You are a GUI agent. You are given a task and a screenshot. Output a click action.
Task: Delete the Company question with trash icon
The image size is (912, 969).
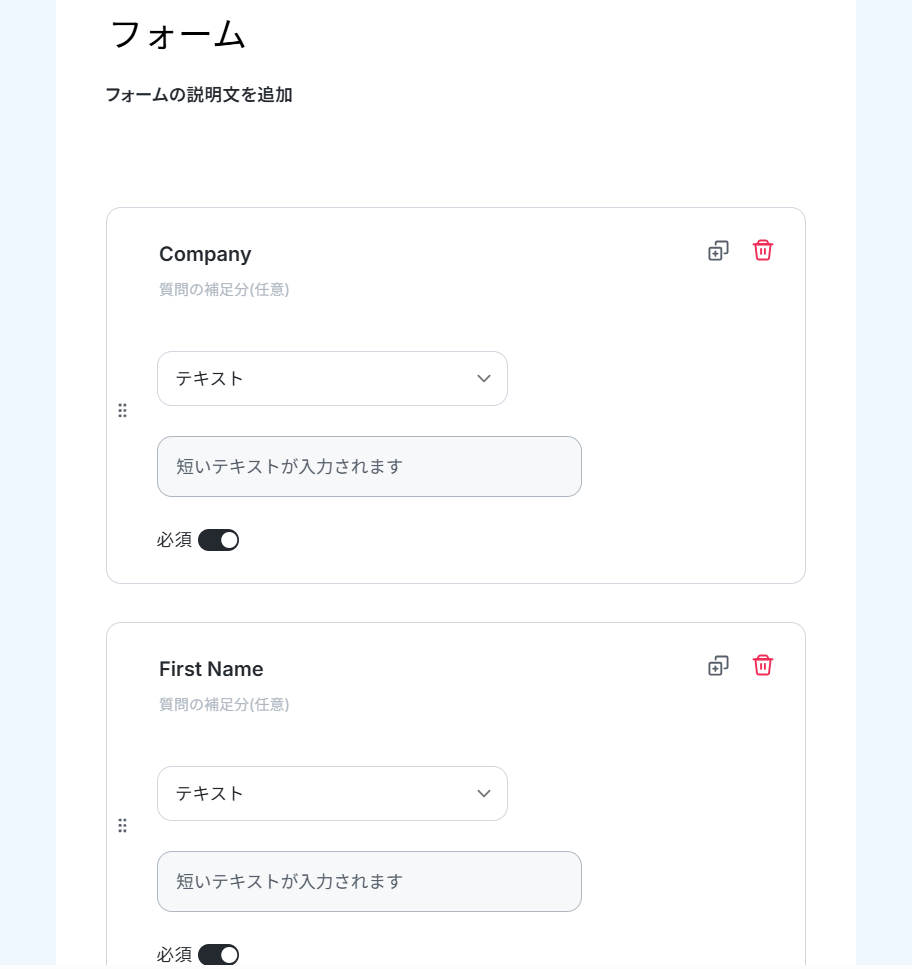pyautogui.click(x=762, y=251)
